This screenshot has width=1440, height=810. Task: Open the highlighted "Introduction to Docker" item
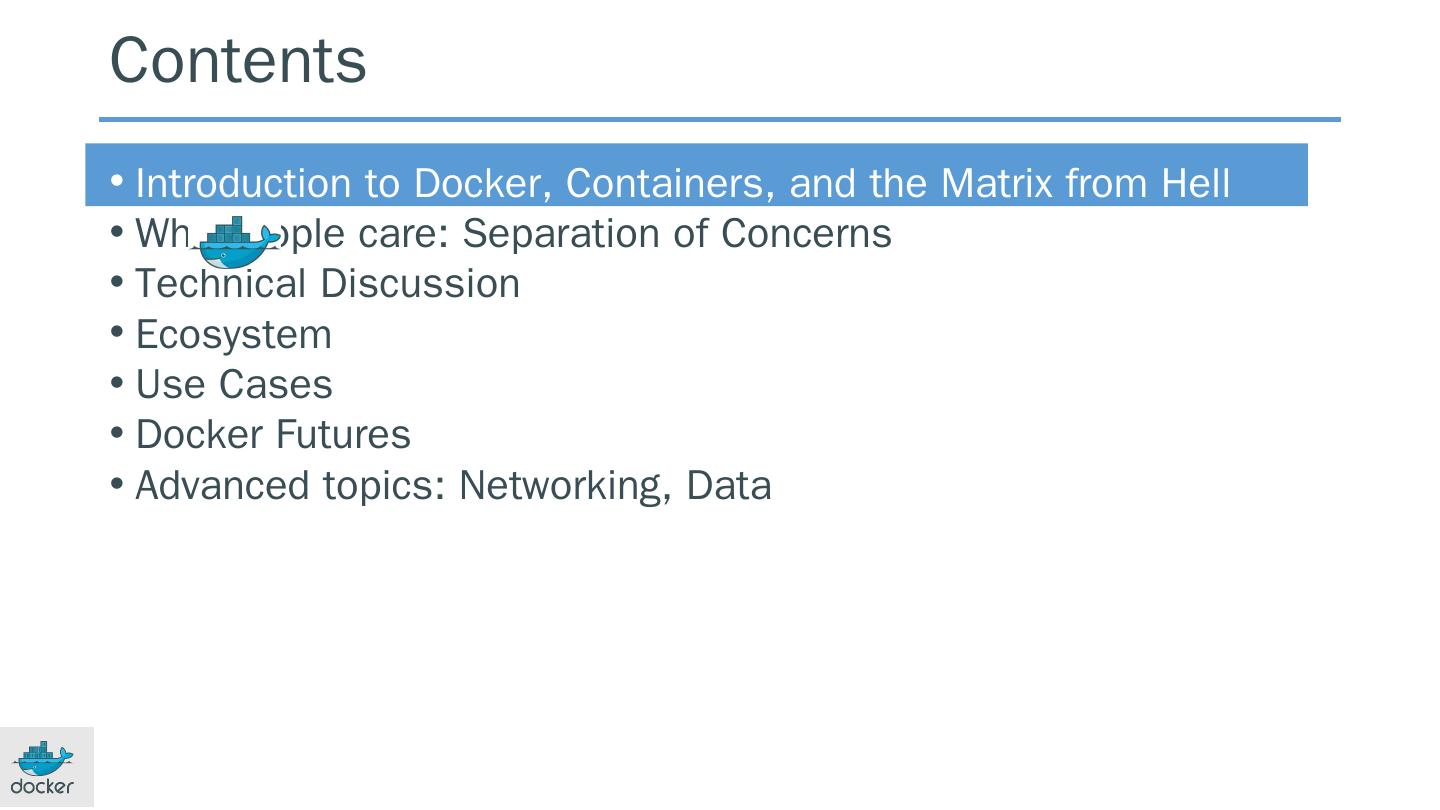point(682,184)
